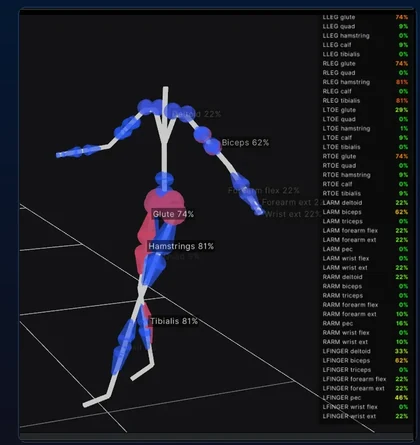Select the LARM forearm ext row
Screen dimensions: 420x445
point(365,240)
